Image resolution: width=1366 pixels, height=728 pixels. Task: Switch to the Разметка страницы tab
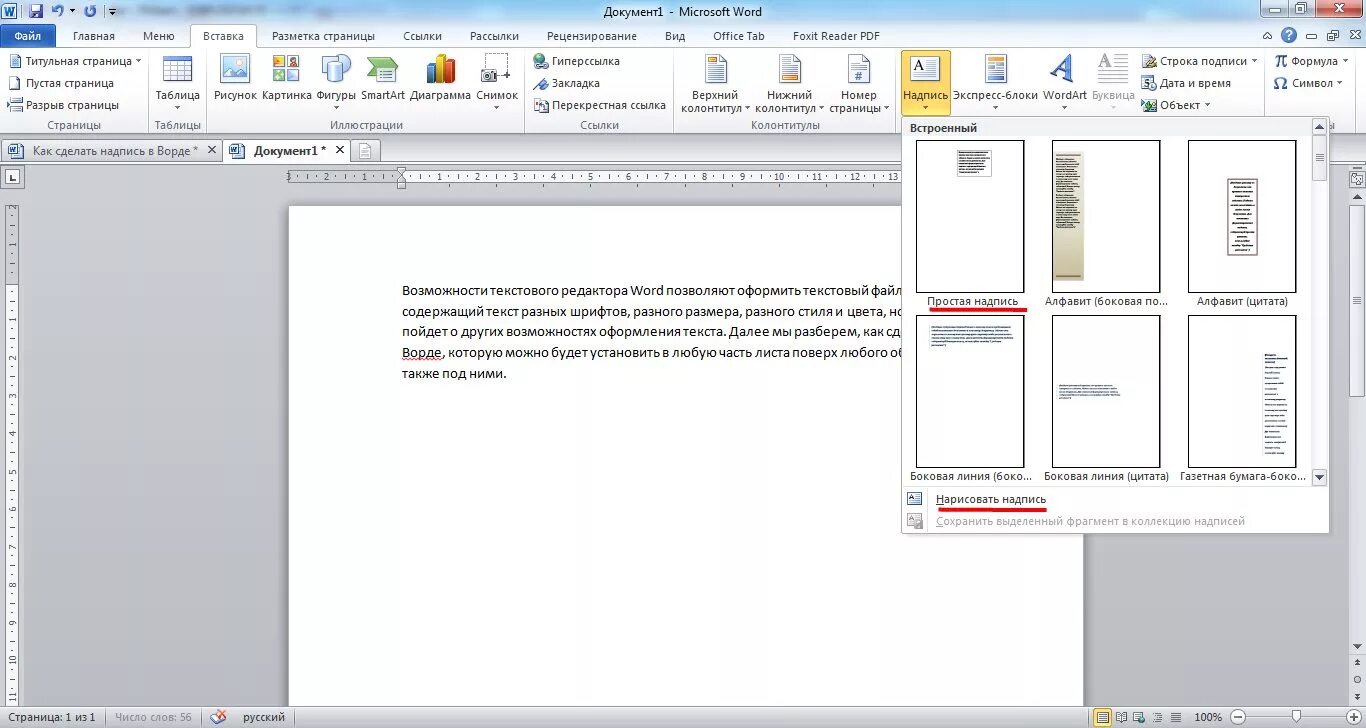(323, 36)
